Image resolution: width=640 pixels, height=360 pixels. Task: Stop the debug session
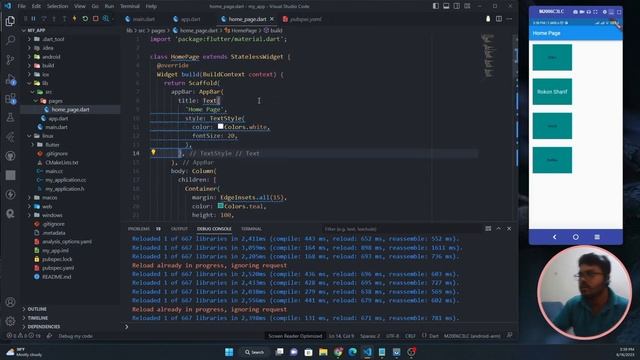click(x=96, y=19)
